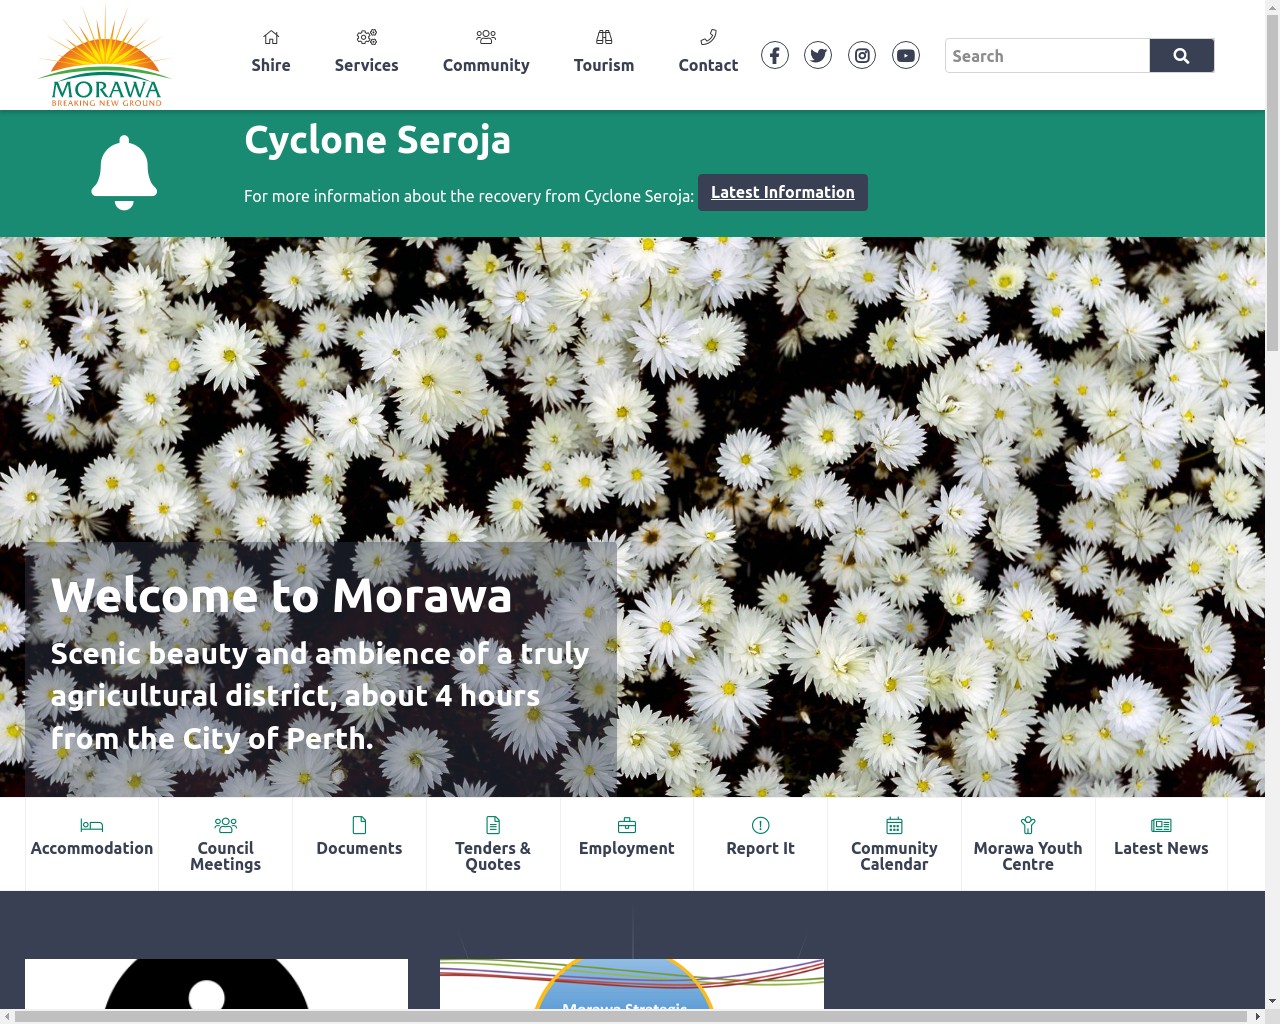This screenshot has width=1280, height=1024.
Task: Select the Accommodation bed icon
Action: [91, 826]
